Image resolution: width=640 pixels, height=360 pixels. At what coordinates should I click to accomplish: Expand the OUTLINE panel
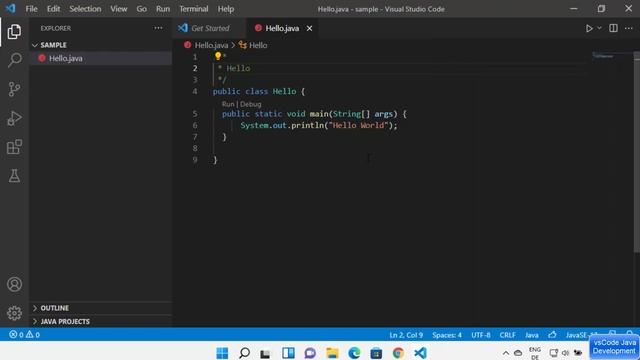click(101, 308)
